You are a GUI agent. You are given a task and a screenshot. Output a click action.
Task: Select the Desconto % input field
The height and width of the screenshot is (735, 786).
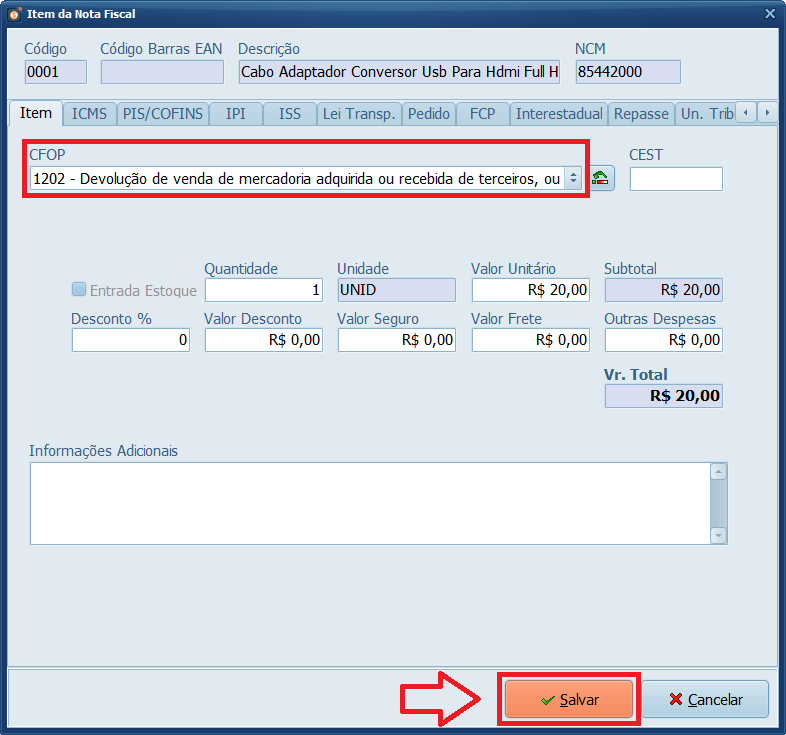coord(131,340)
